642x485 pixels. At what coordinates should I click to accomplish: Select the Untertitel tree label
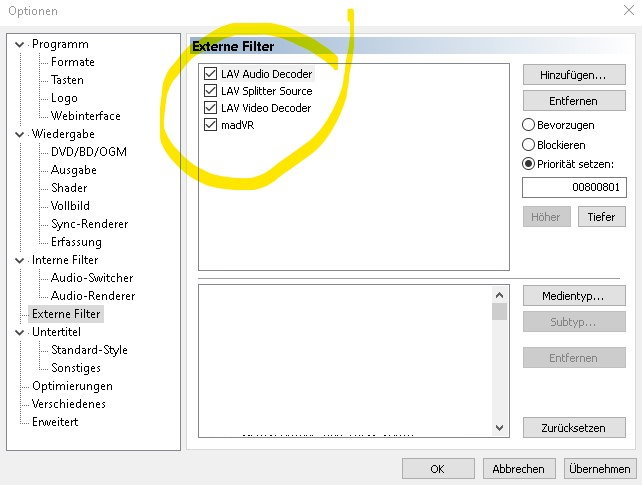(x=56, y=332)
